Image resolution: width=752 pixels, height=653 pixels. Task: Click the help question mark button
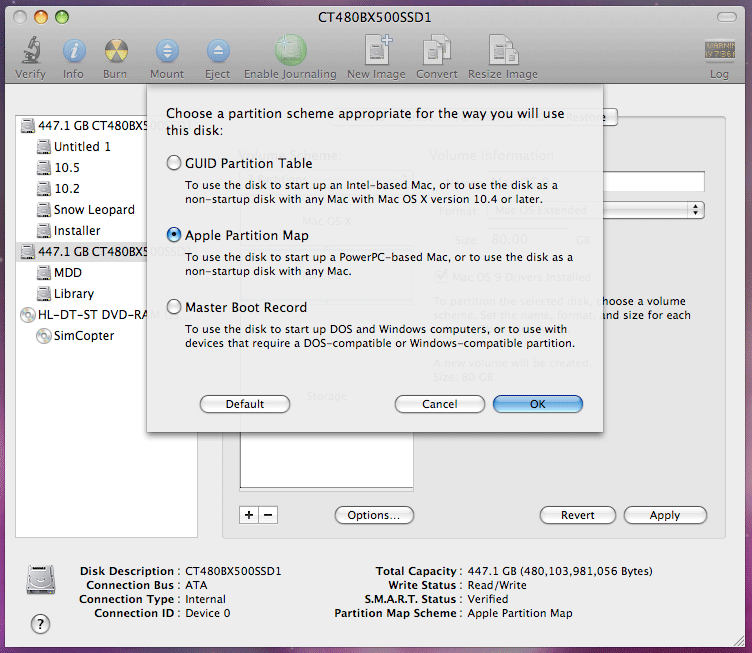40,624
